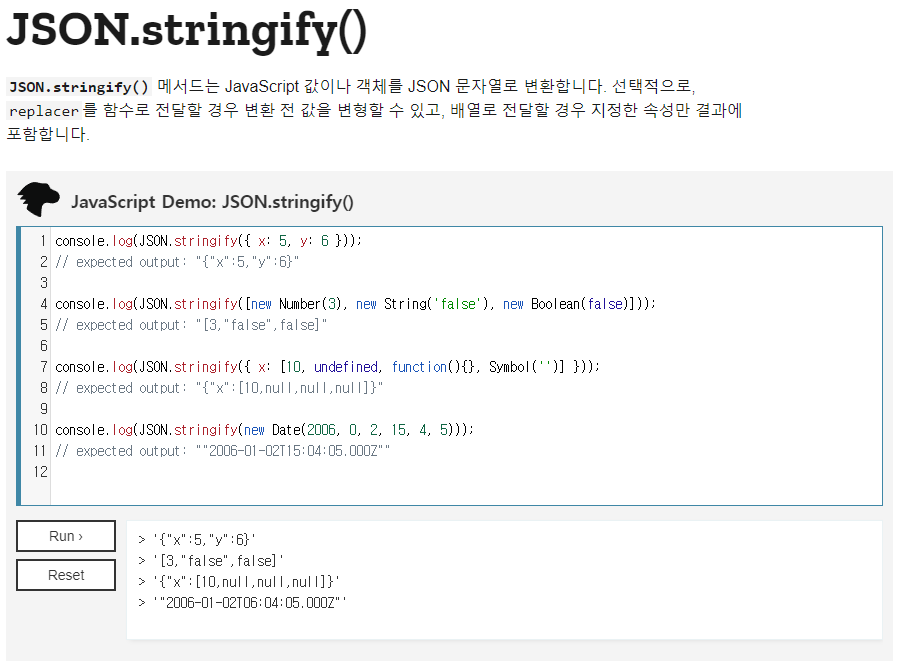Click comment line 2 expected output {"x":5,"y":6}
The height and width of the screenshot is (669, 900).
177,262
